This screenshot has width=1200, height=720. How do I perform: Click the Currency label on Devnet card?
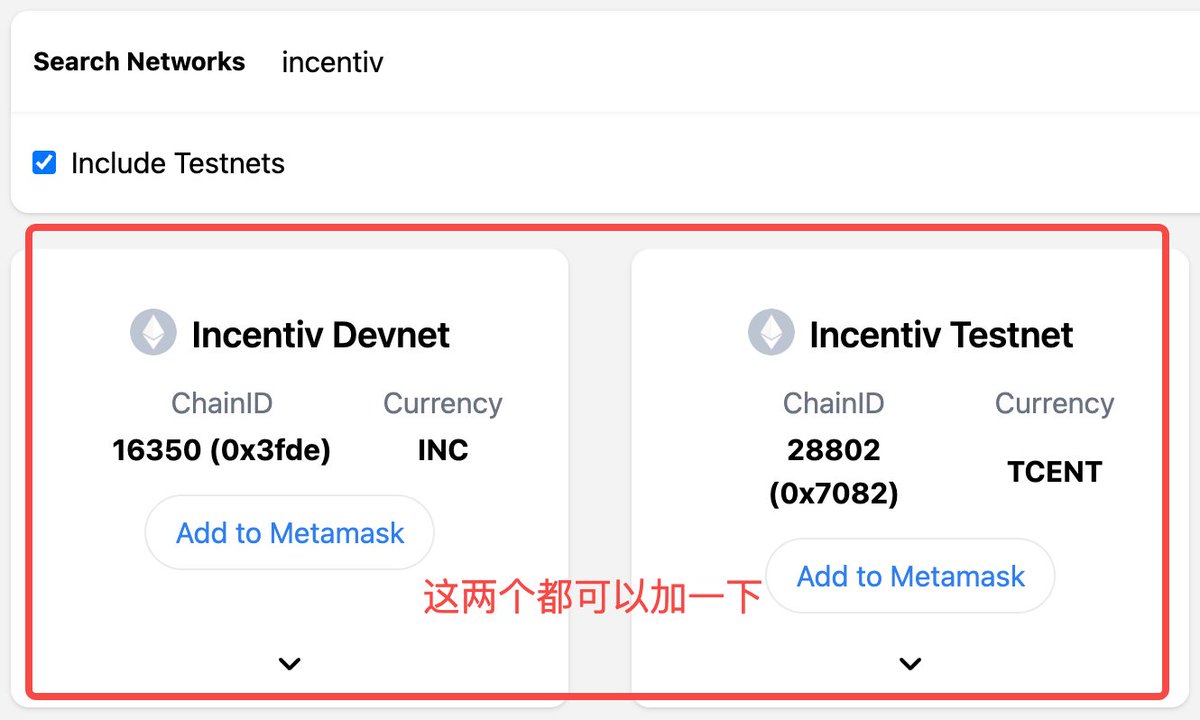click(x=443, y=404)
